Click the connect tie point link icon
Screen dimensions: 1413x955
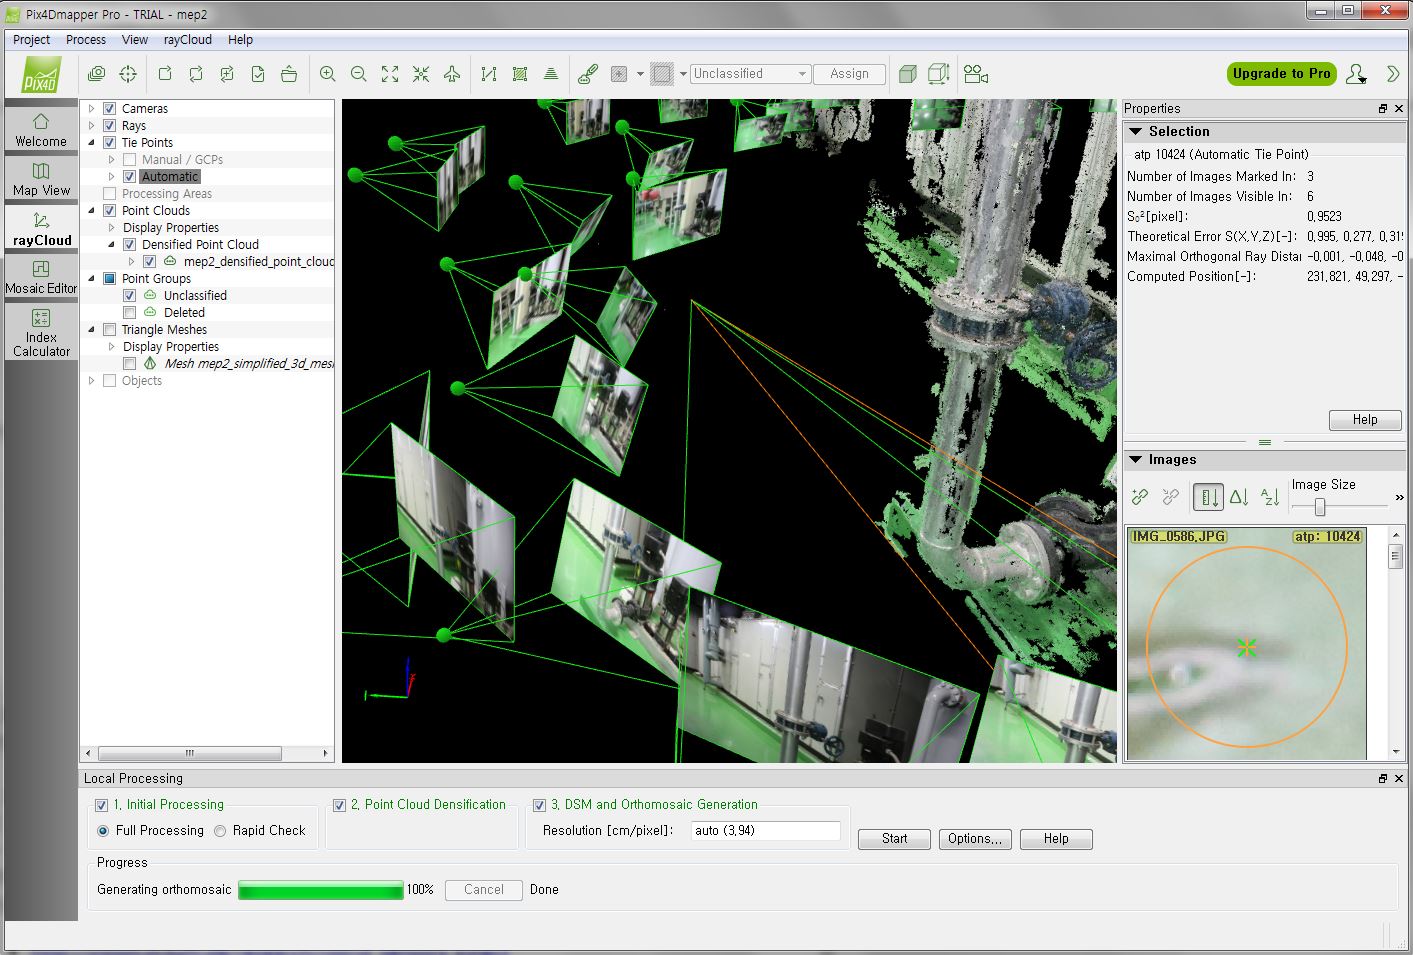pyautogui.click(x=1140, y=496)
